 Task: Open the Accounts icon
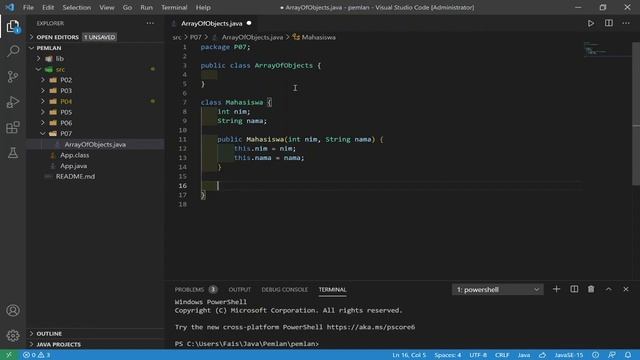pos(13,311)
